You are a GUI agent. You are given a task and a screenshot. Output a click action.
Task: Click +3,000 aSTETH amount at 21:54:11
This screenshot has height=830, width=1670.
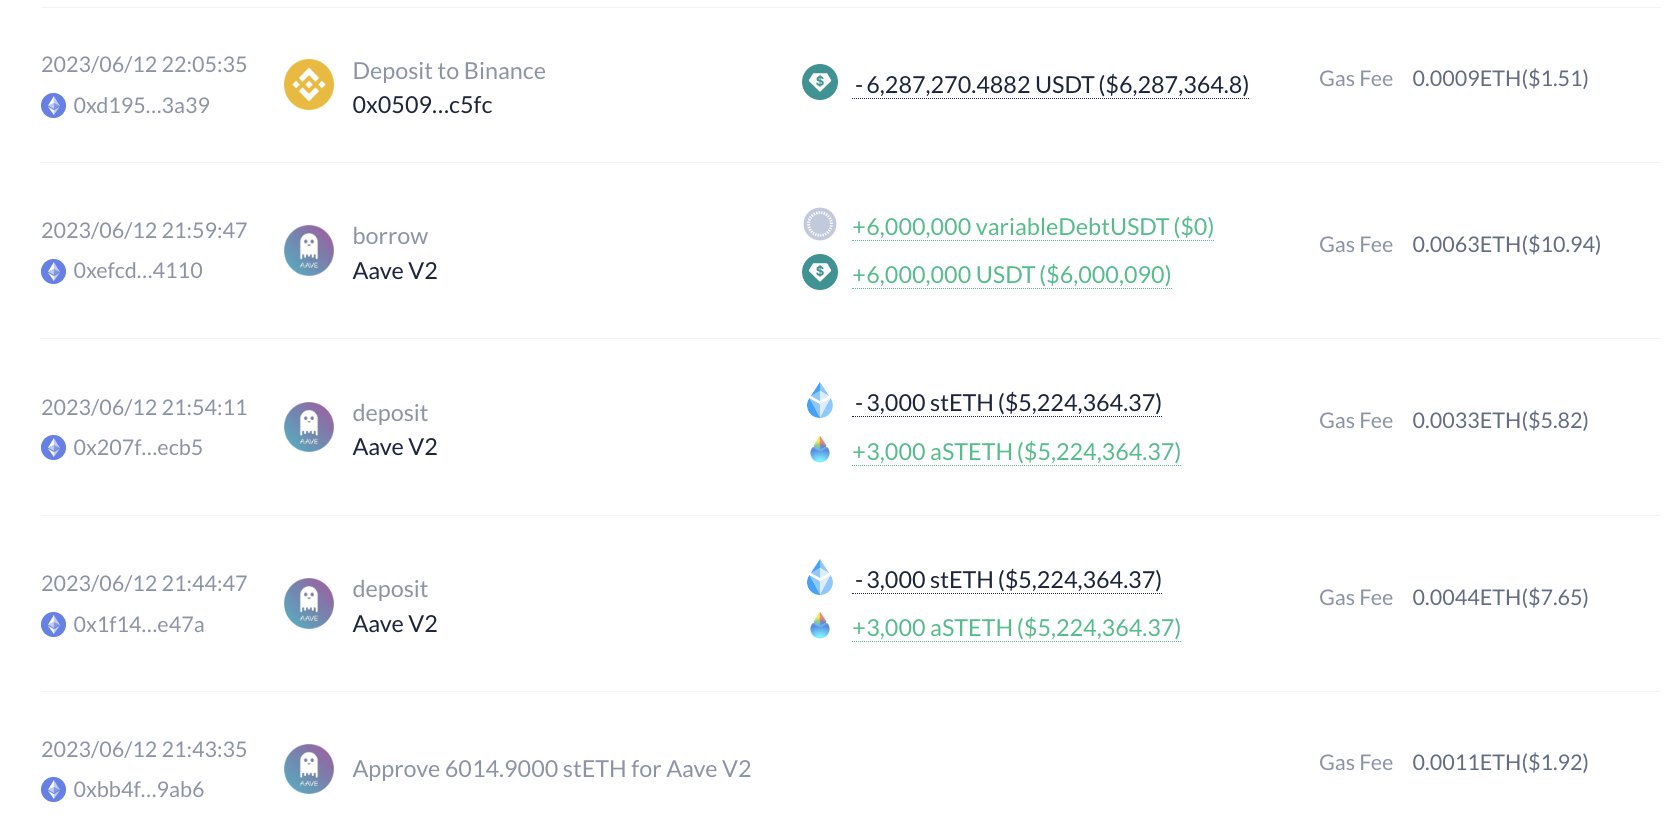1016,452
